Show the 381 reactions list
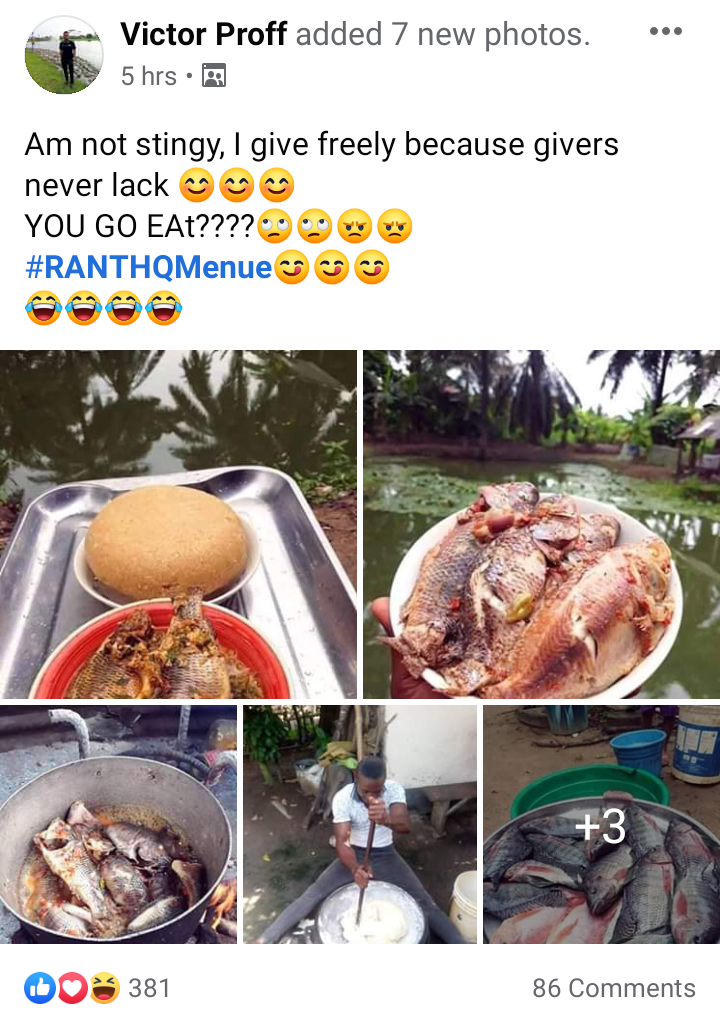 [149, 988]
